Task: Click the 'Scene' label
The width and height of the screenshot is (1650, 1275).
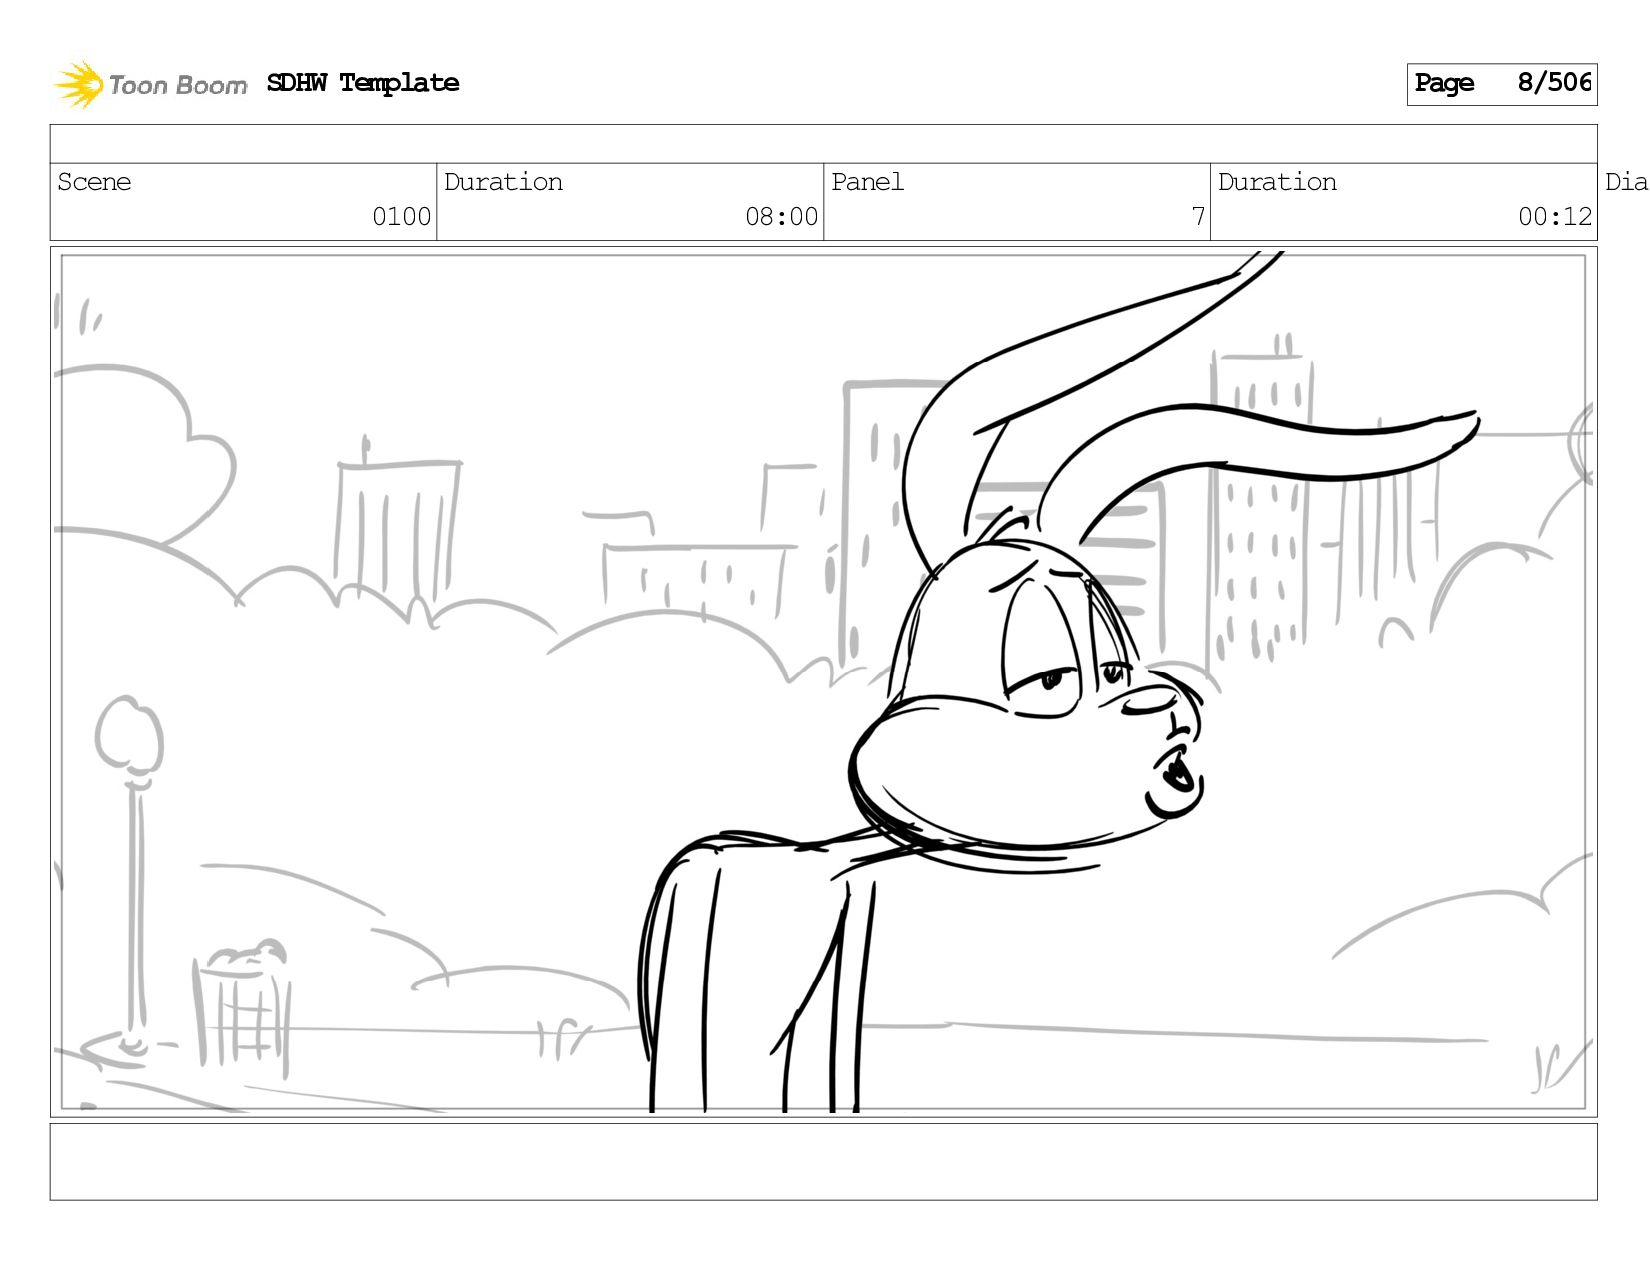Action: click(94, 182)
